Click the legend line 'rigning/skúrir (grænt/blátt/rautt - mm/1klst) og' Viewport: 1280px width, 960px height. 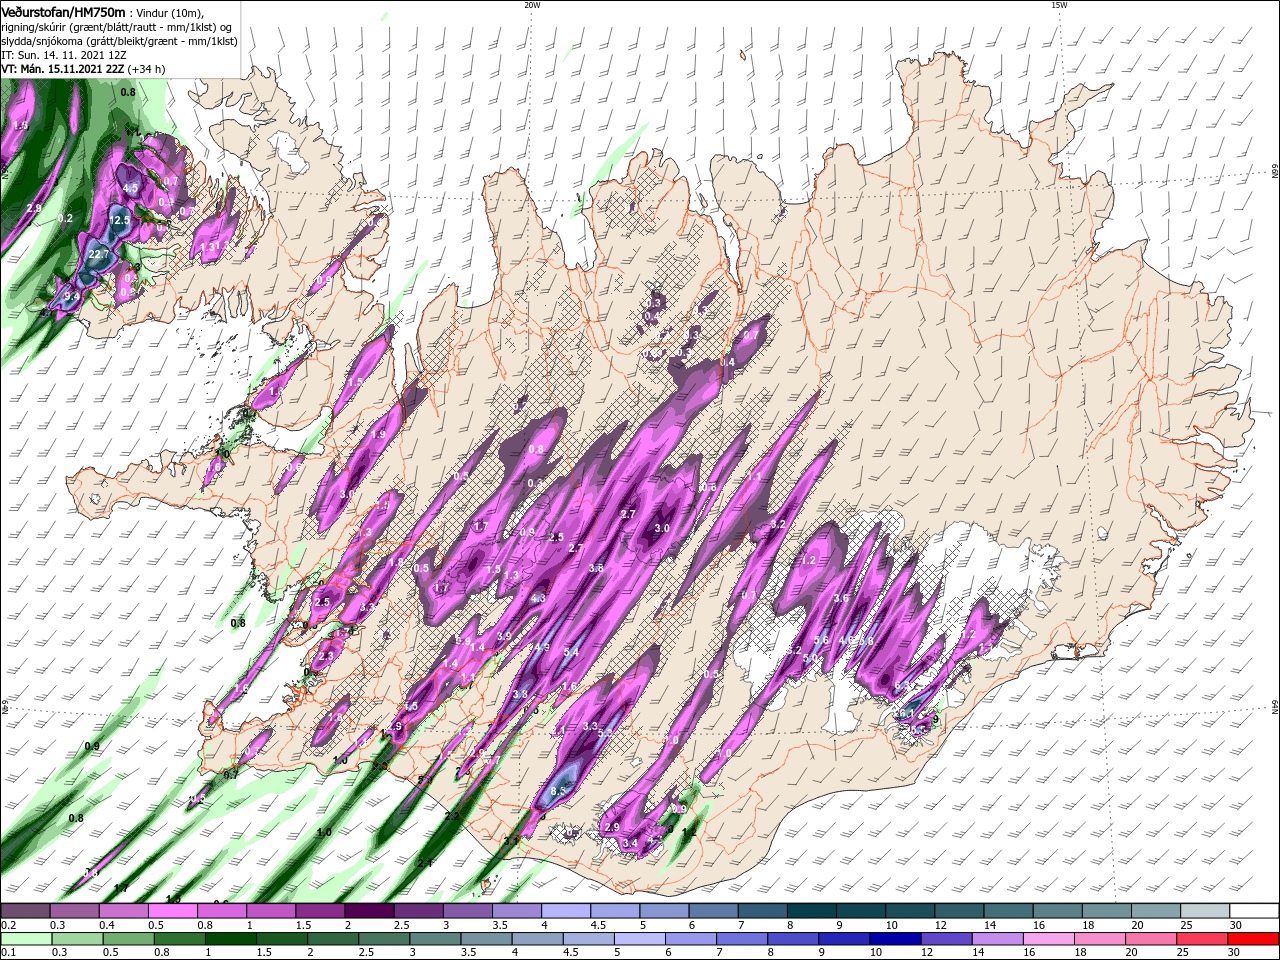click(118, 27)
